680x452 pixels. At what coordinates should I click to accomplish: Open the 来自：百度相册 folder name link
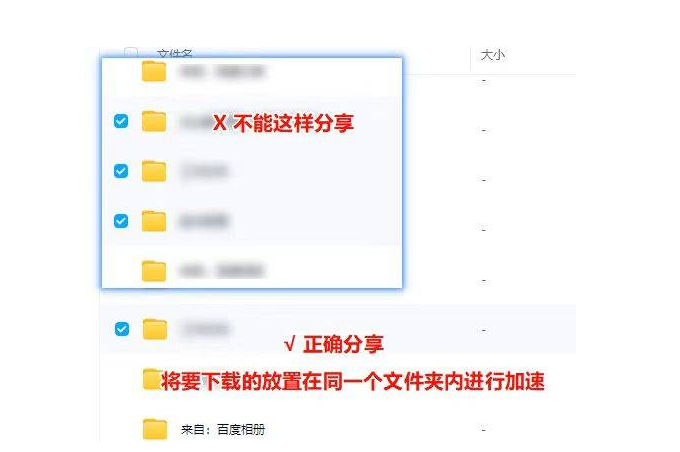click(223, 429)
